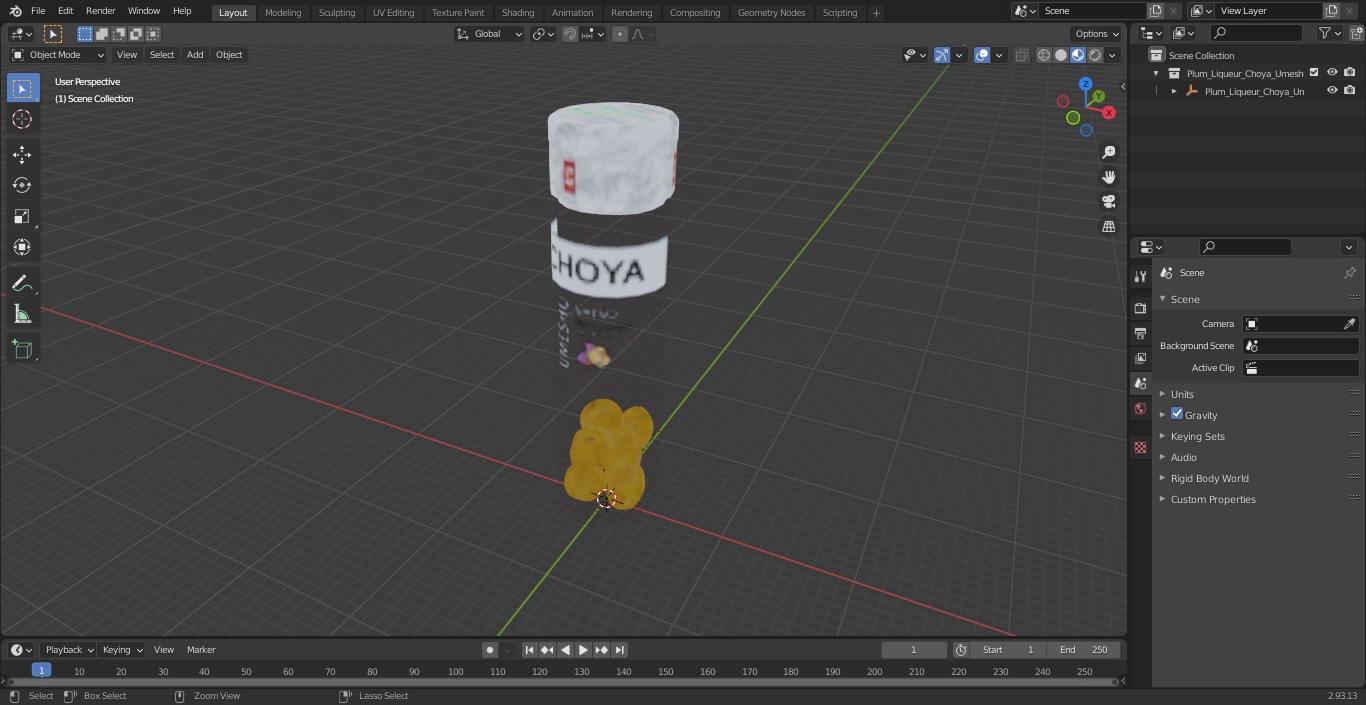Activate the Annotate tool
Screen dimensions: 1366x705
coord(22,284)
